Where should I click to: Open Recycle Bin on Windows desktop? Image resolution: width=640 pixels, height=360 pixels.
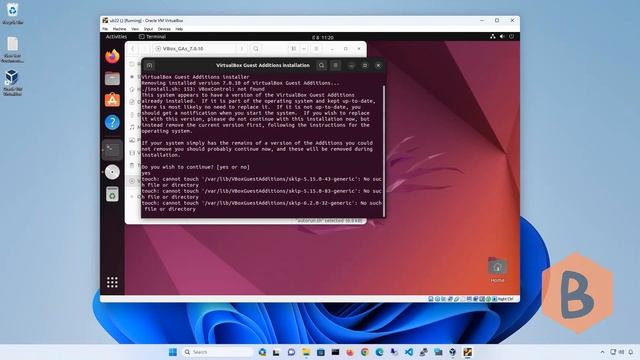tap(12, 13)
